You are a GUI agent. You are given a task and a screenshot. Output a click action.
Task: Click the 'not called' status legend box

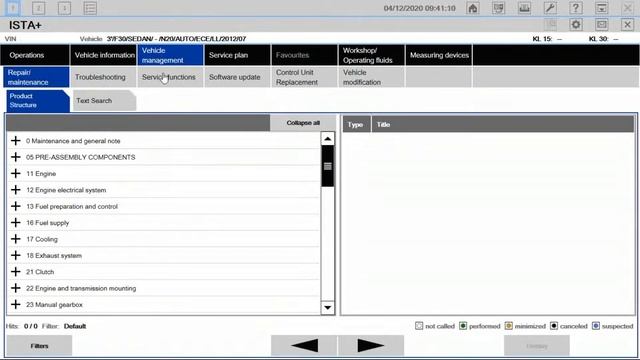tap(419, 326)
